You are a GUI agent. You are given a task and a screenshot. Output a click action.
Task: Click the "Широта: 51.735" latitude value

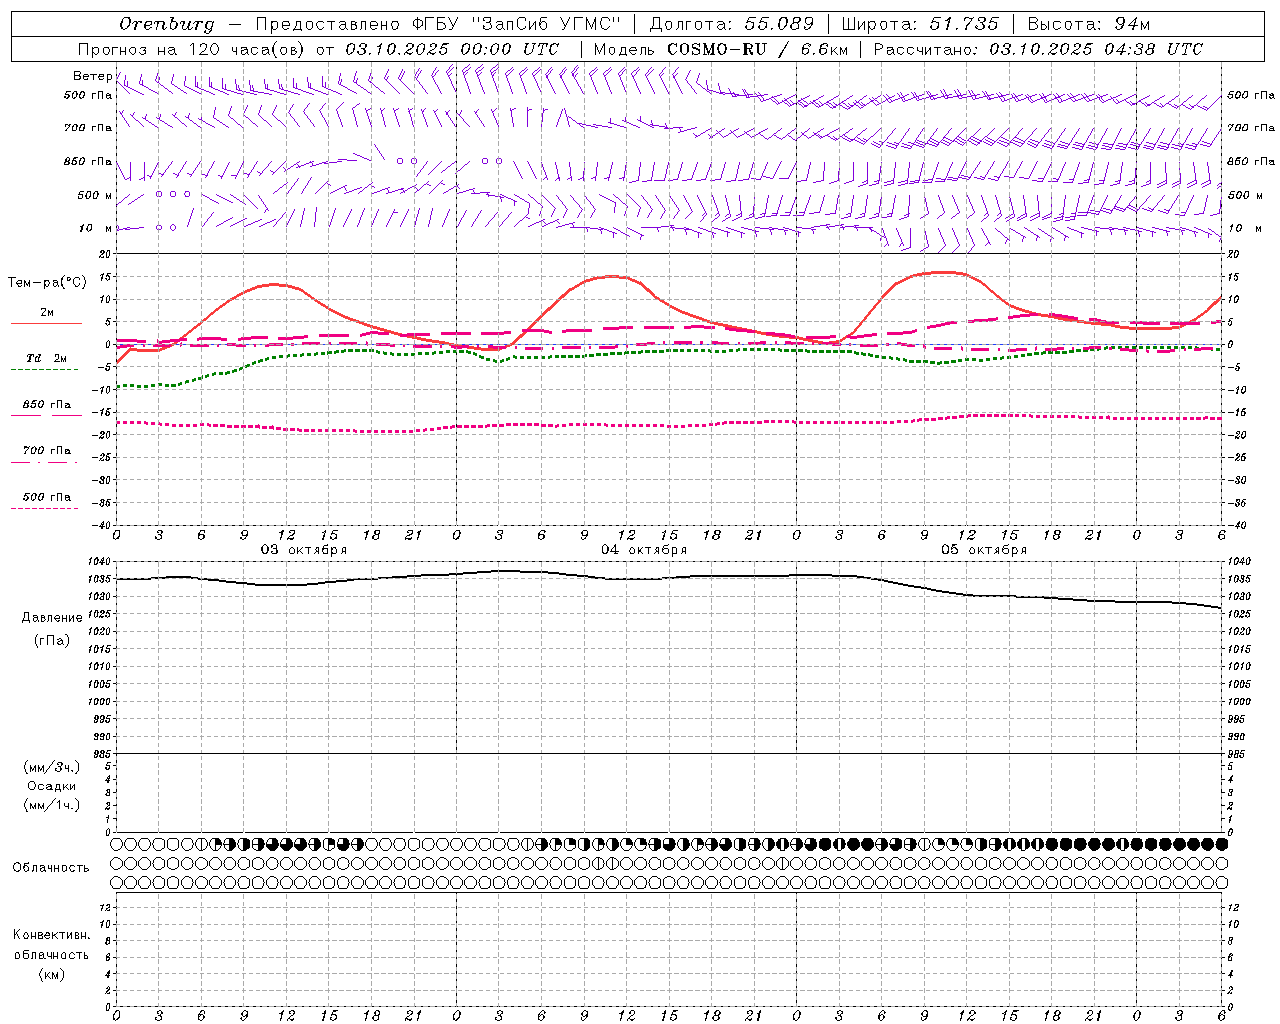[920, 24]
